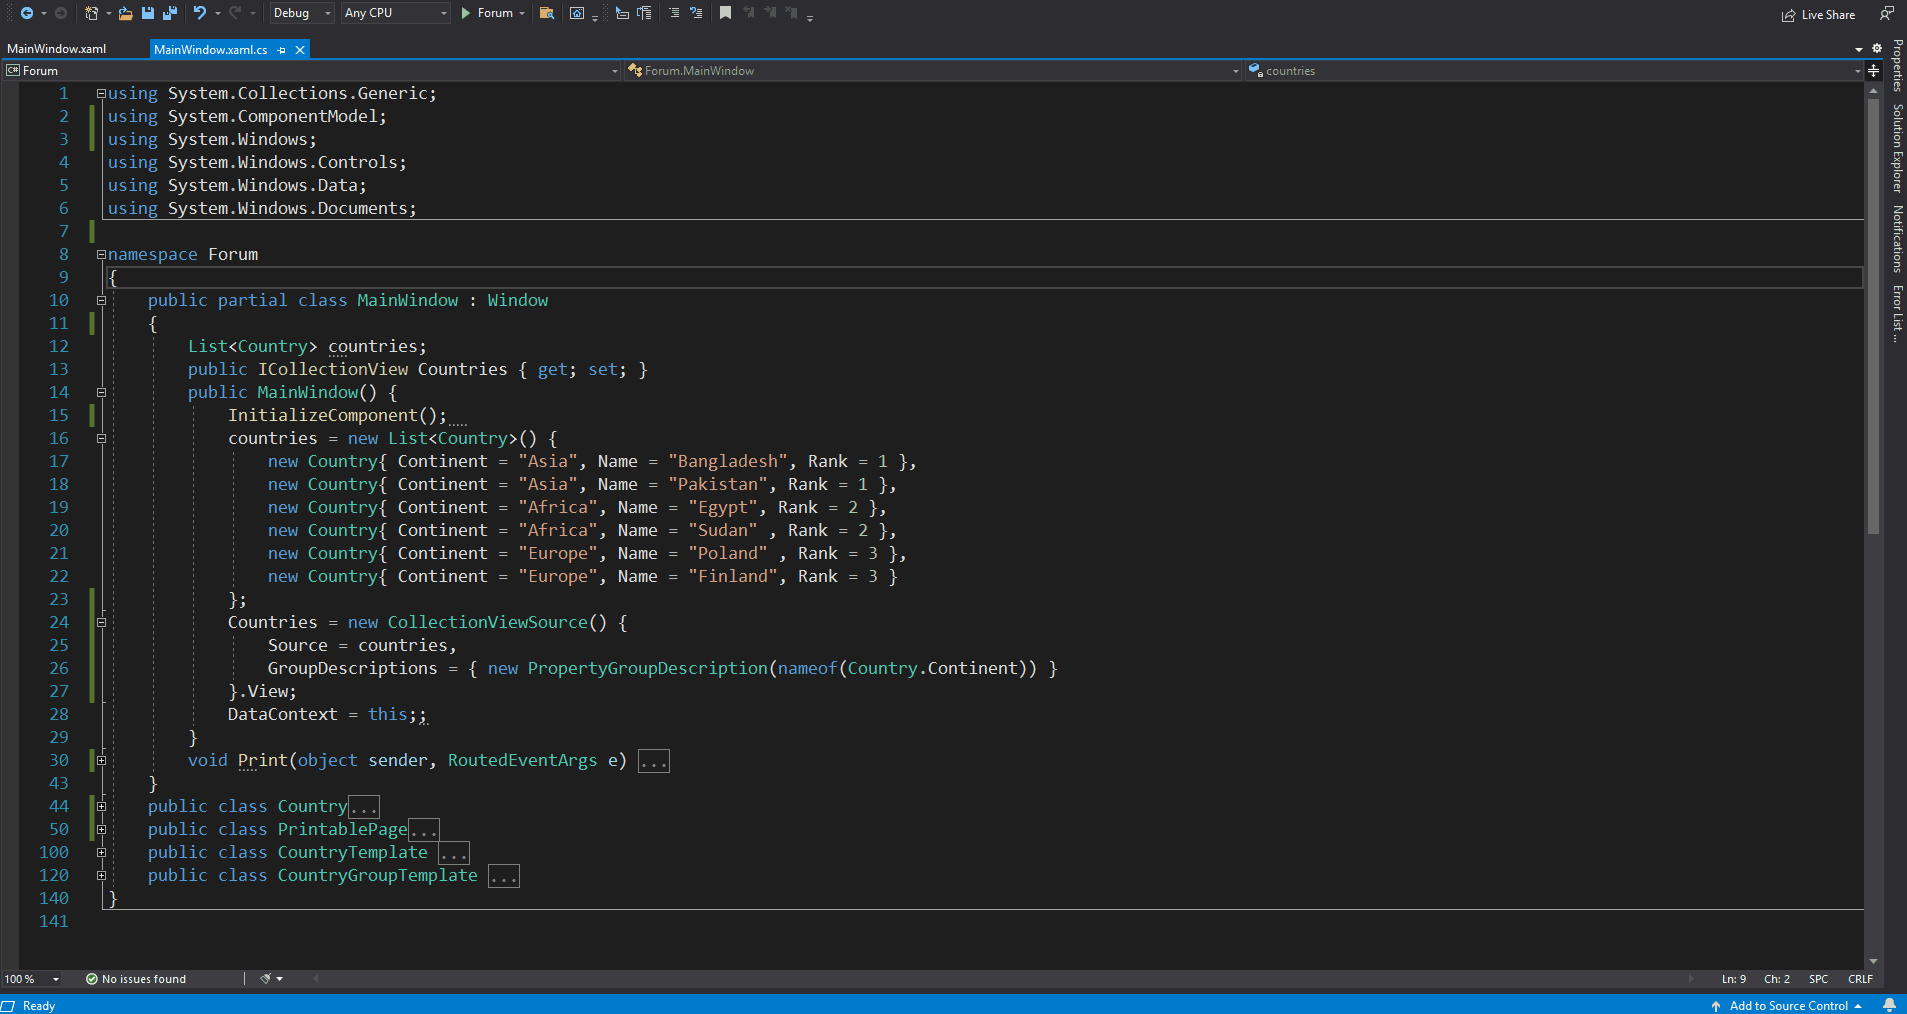Image resolution: width=1907 pixels, height=1014 pixels.
Task: Click the vertical scrollbar thumb
Action: tap(1873, 315)
